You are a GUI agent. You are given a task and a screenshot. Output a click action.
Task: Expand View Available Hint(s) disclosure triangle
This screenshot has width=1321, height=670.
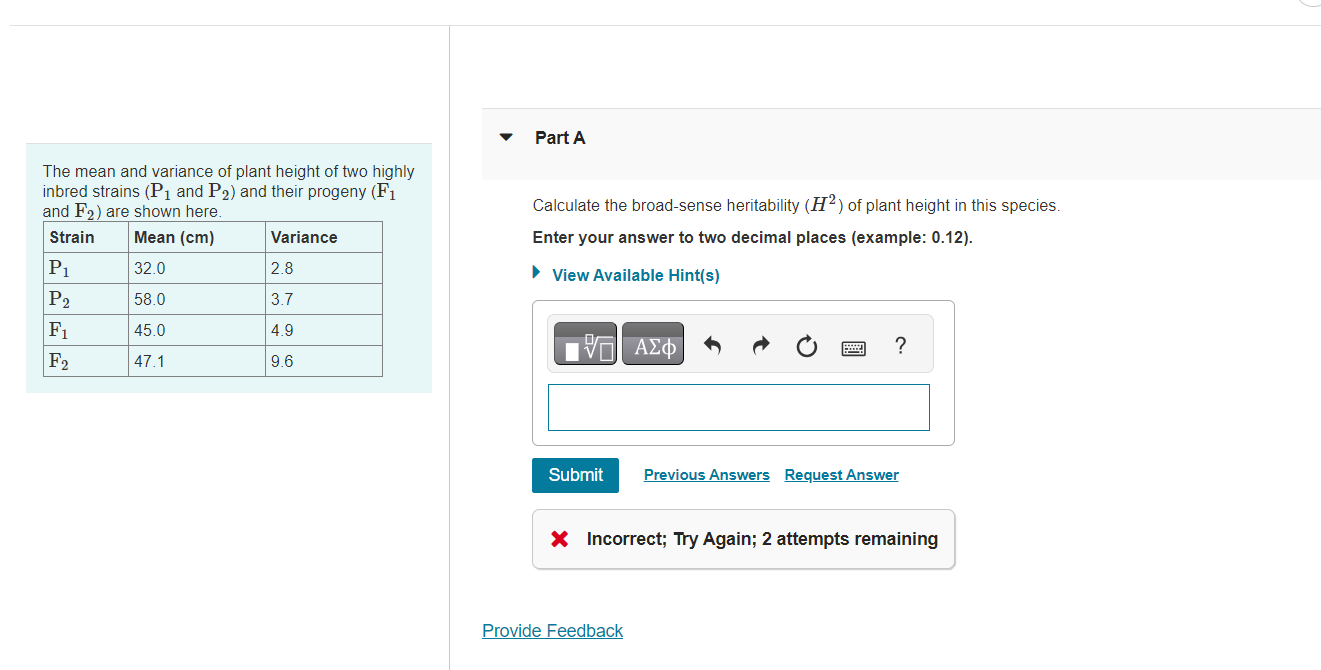tap(535, 271)
